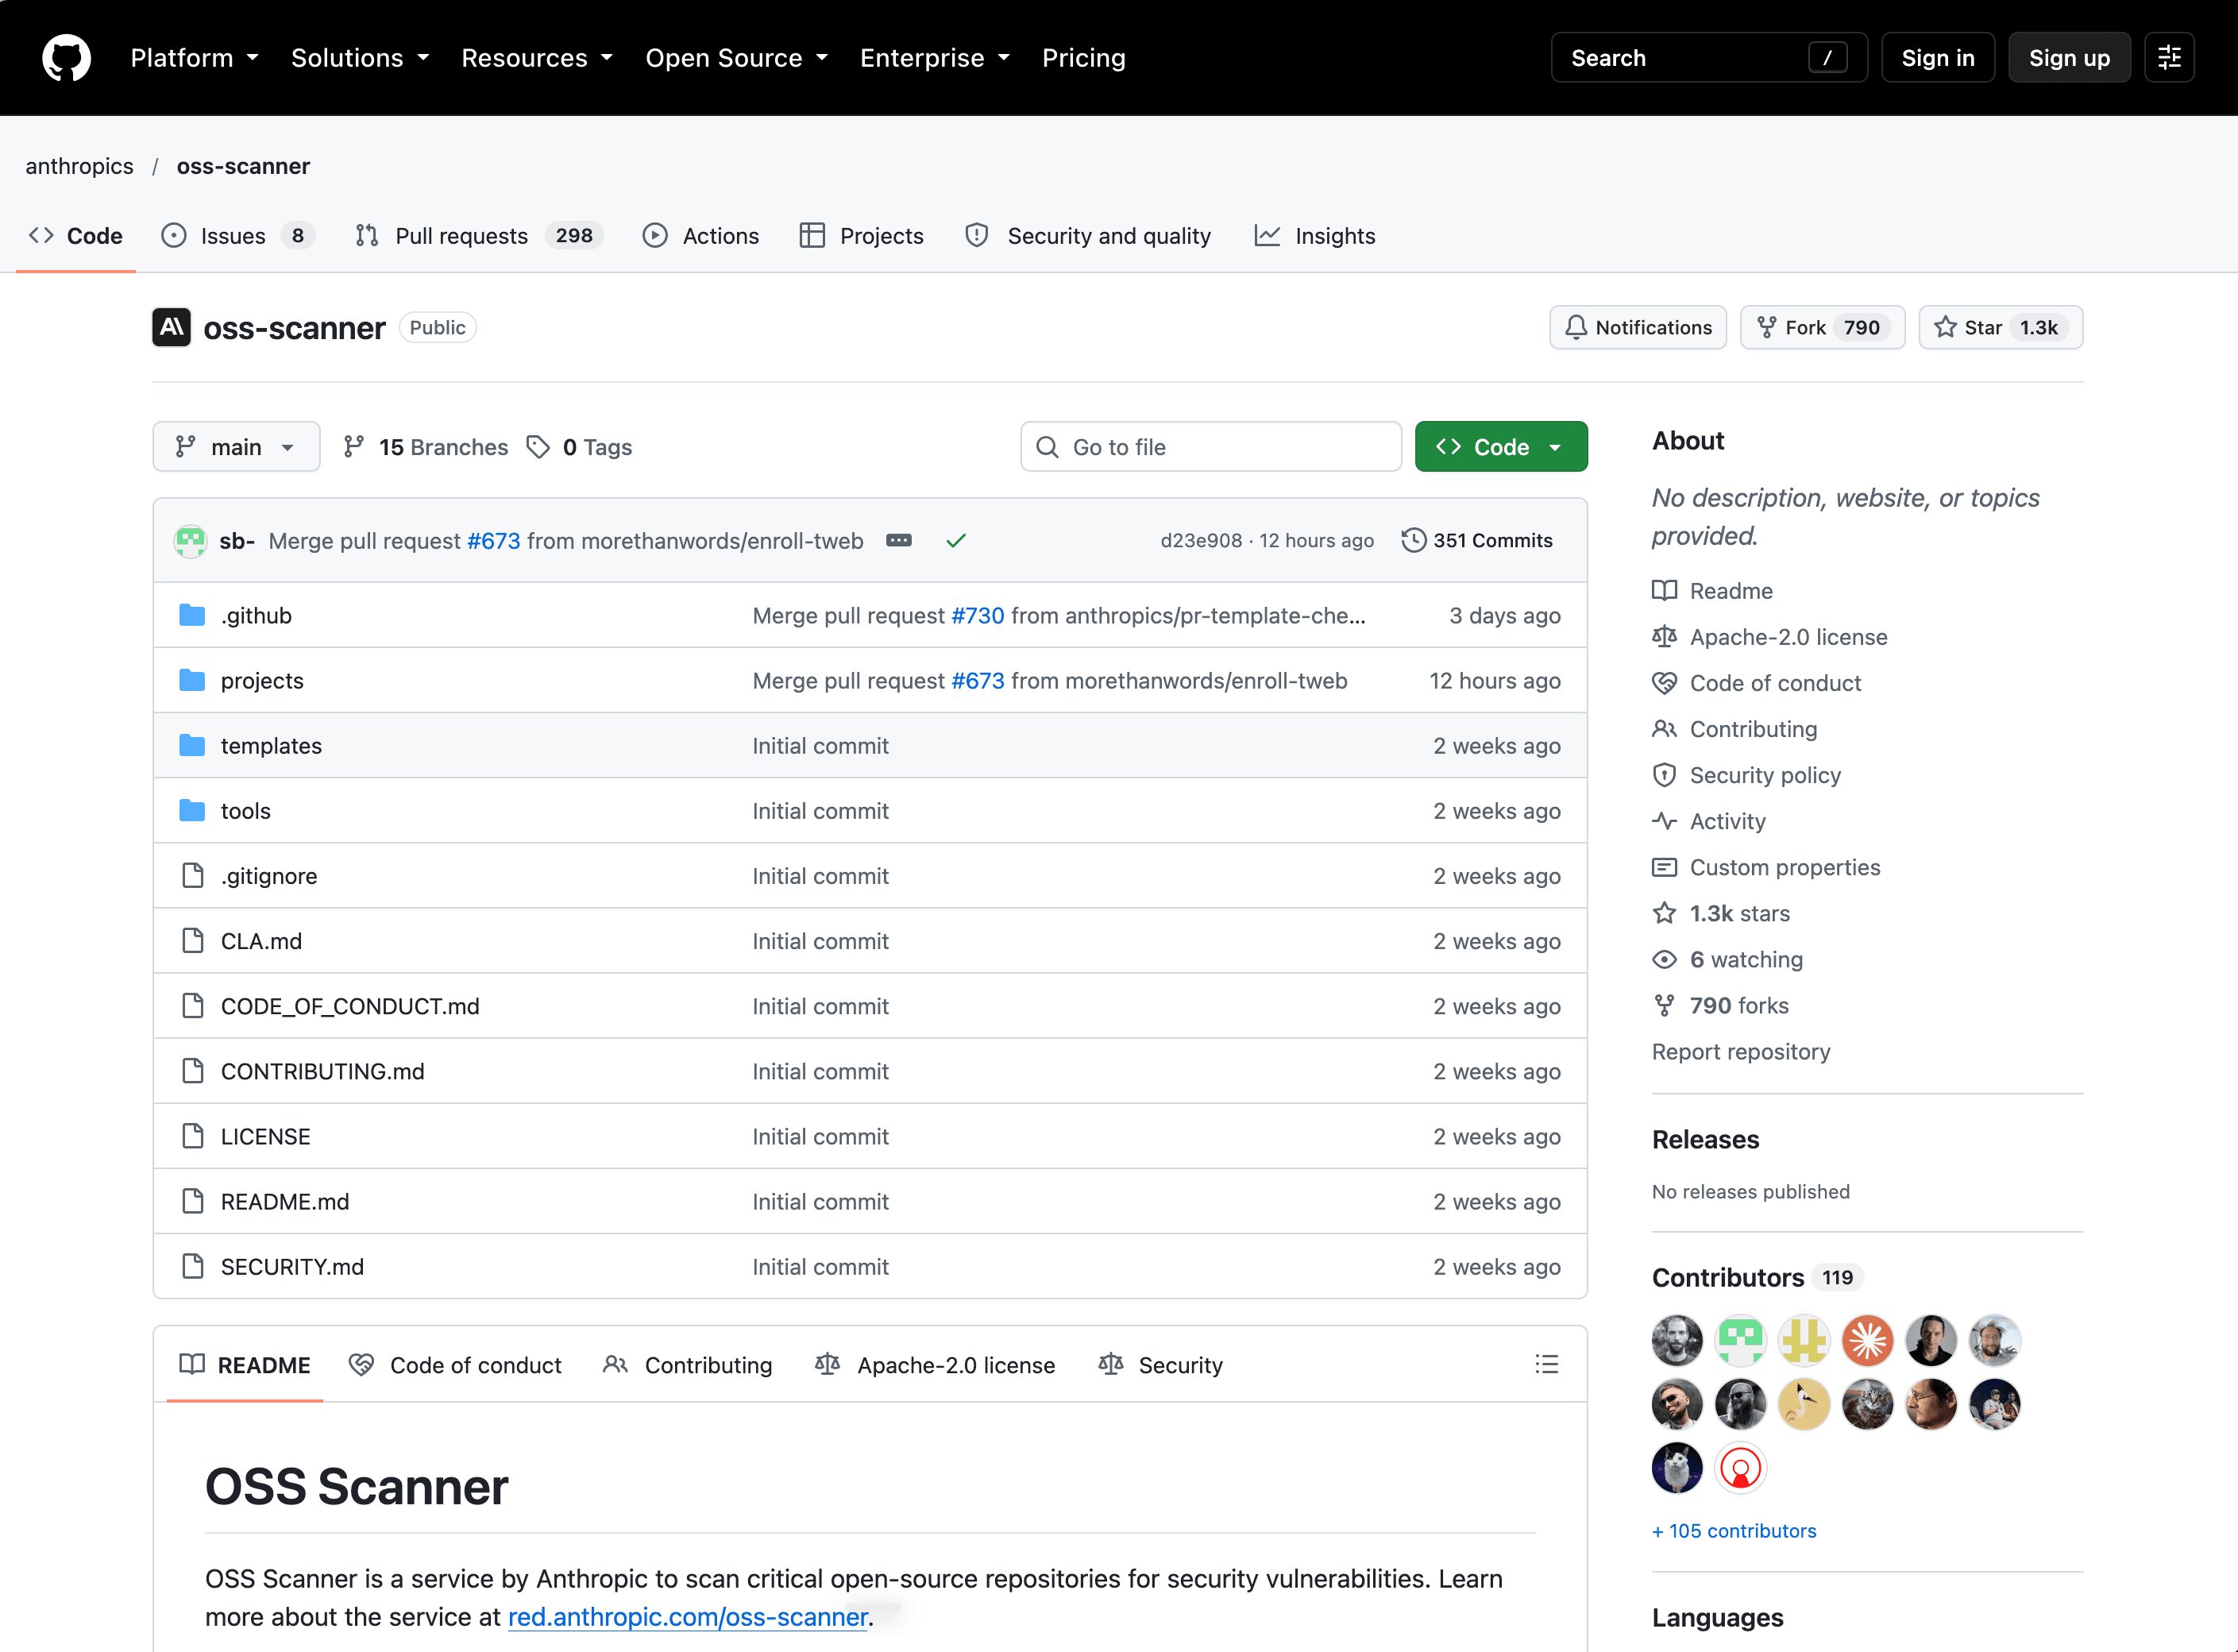Expand the Enterprise menu
This screenshot has width=2238, height=1652.
(935, 58)
